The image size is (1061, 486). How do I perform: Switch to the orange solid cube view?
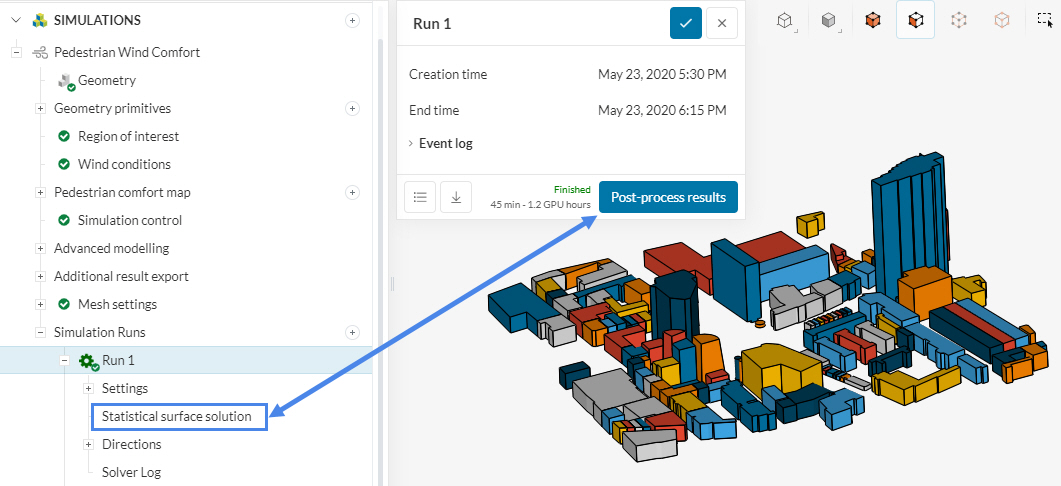tap(872, 20)
